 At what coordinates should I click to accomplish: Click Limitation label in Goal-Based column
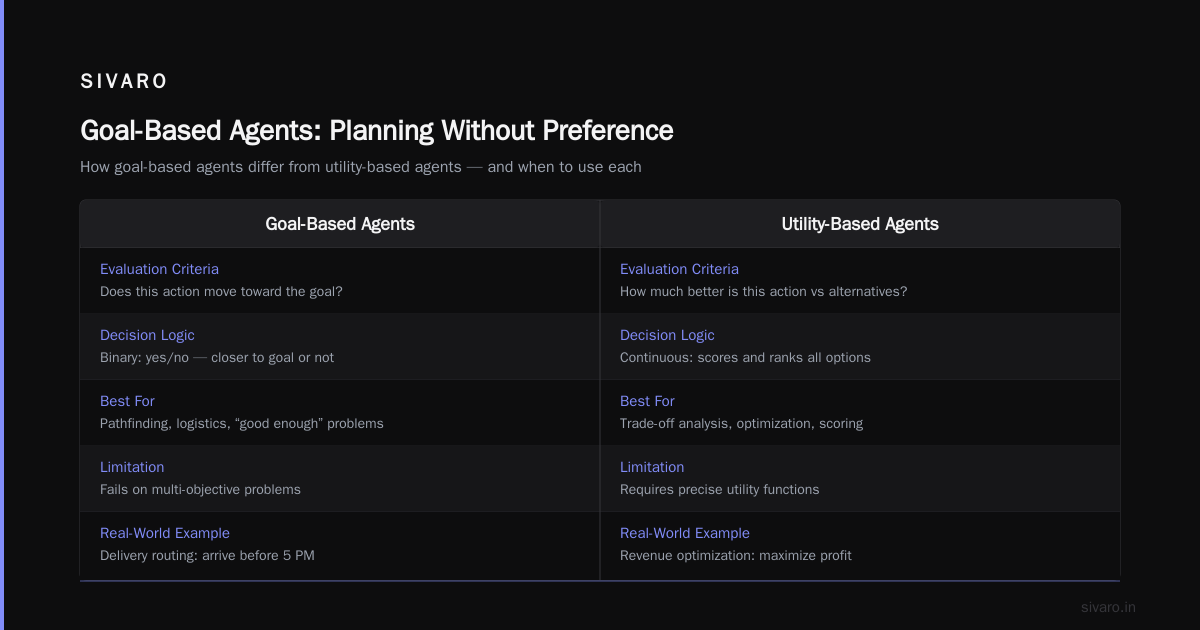click(132, 467)
